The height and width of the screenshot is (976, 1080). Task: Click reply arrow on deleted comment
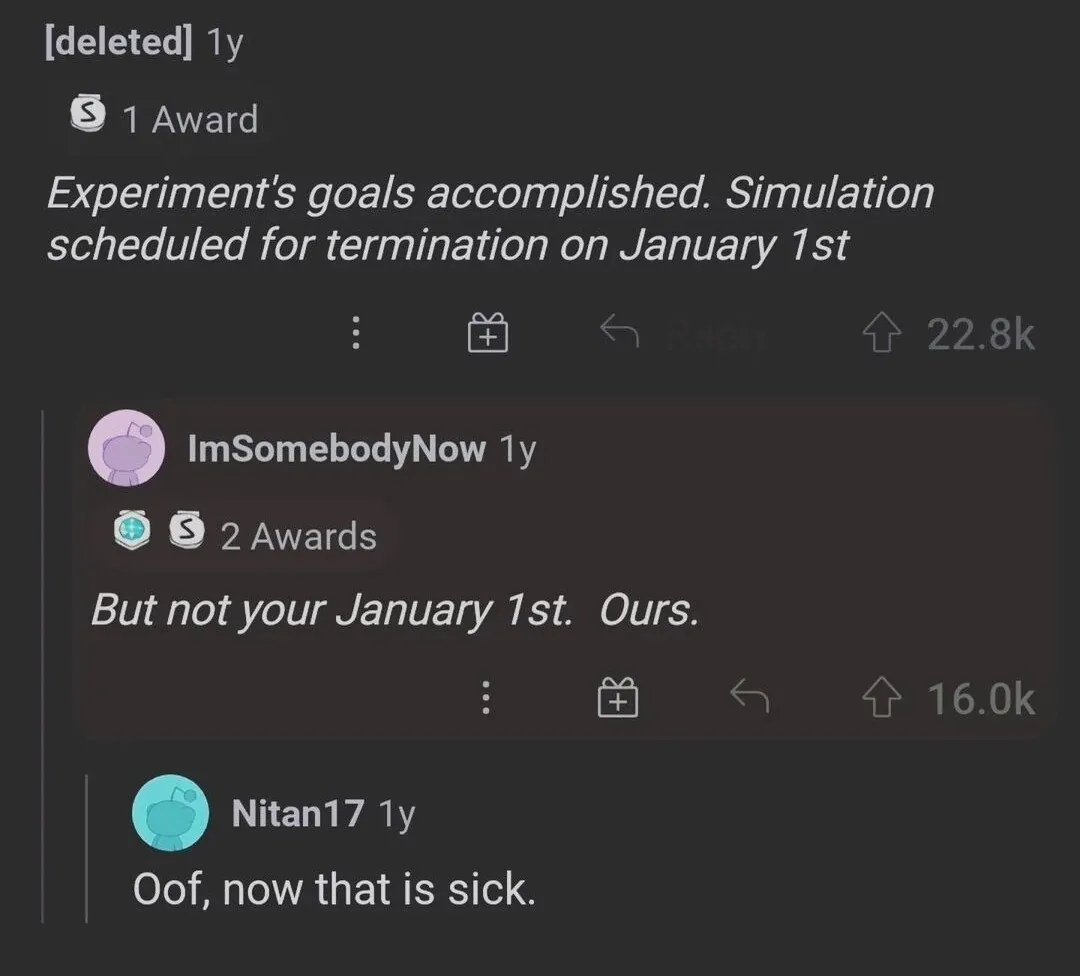(620, 331)
